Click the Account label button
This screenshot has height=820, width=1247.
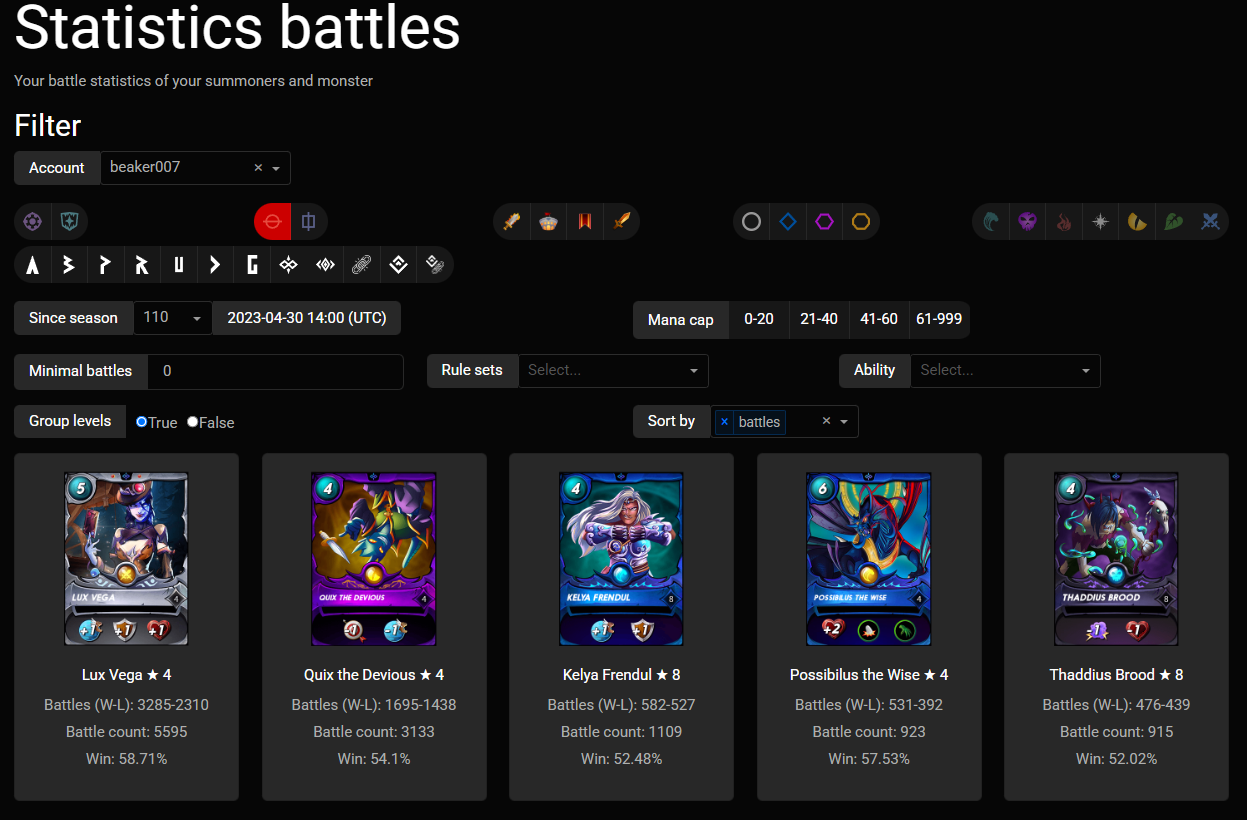click(57, 168)
